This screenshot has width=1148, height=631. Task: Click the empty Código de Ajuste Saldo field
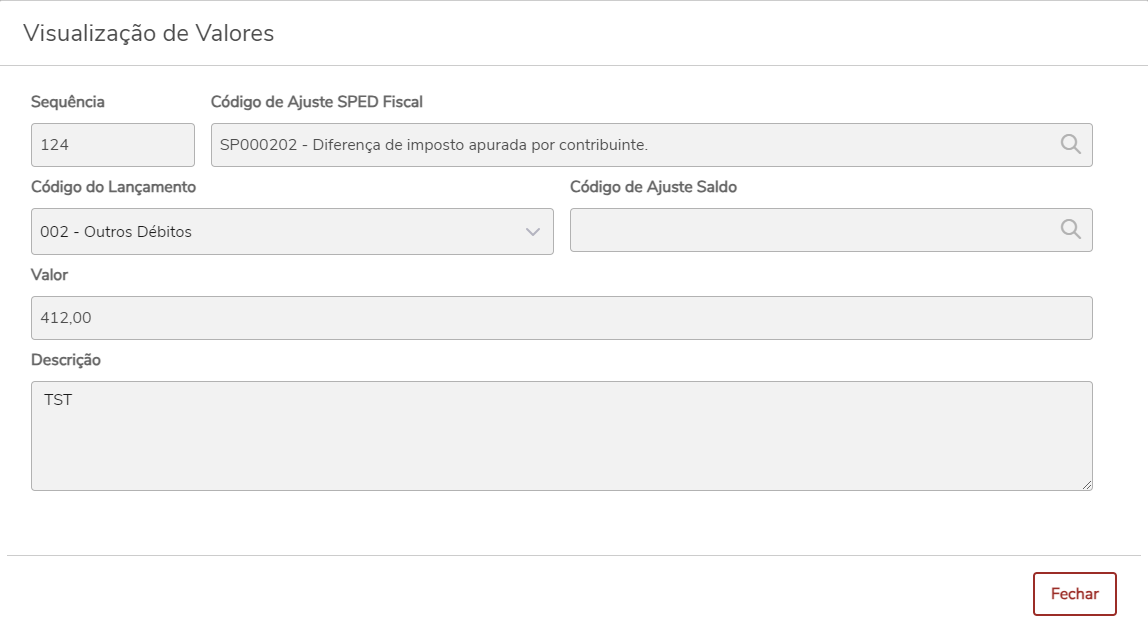point(810,231)
